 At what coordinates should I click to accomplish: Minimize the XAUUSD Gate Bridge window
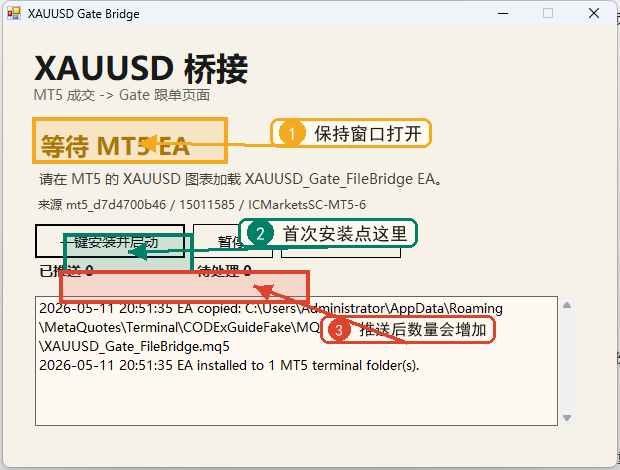click(503, 13)
